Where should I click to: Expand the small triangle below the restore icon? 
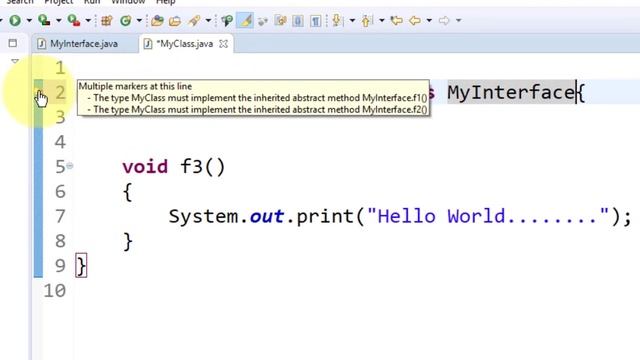click(x=15, y=61)
